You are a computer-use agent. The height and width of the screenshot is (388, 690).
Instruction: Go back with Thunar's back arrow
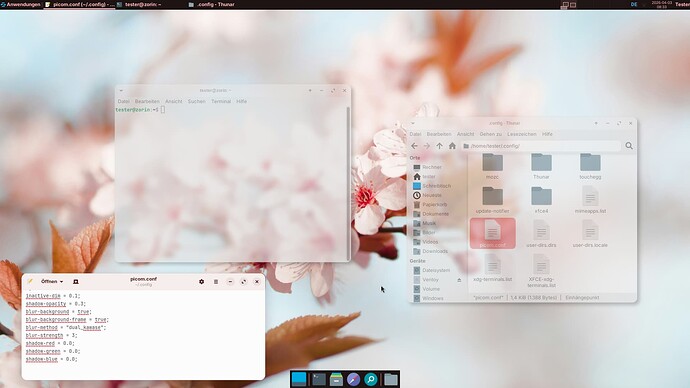click(x=415, y=146)
